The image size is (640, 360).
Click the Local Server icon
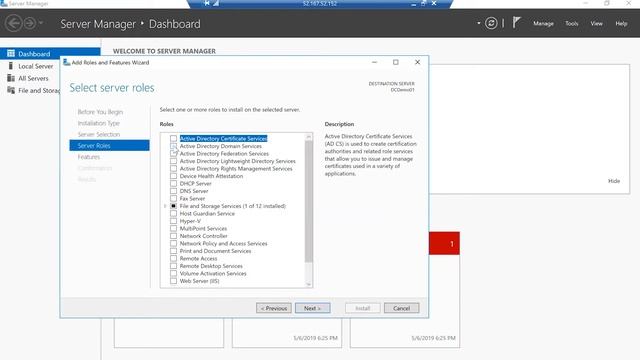click(11, 66)
